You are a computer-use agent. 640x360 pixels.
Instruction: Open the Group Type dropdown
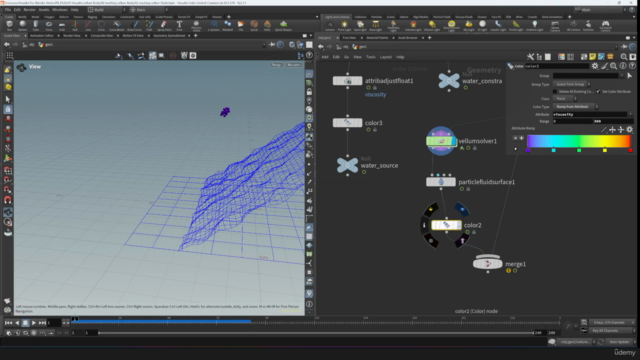click(572, 84)
